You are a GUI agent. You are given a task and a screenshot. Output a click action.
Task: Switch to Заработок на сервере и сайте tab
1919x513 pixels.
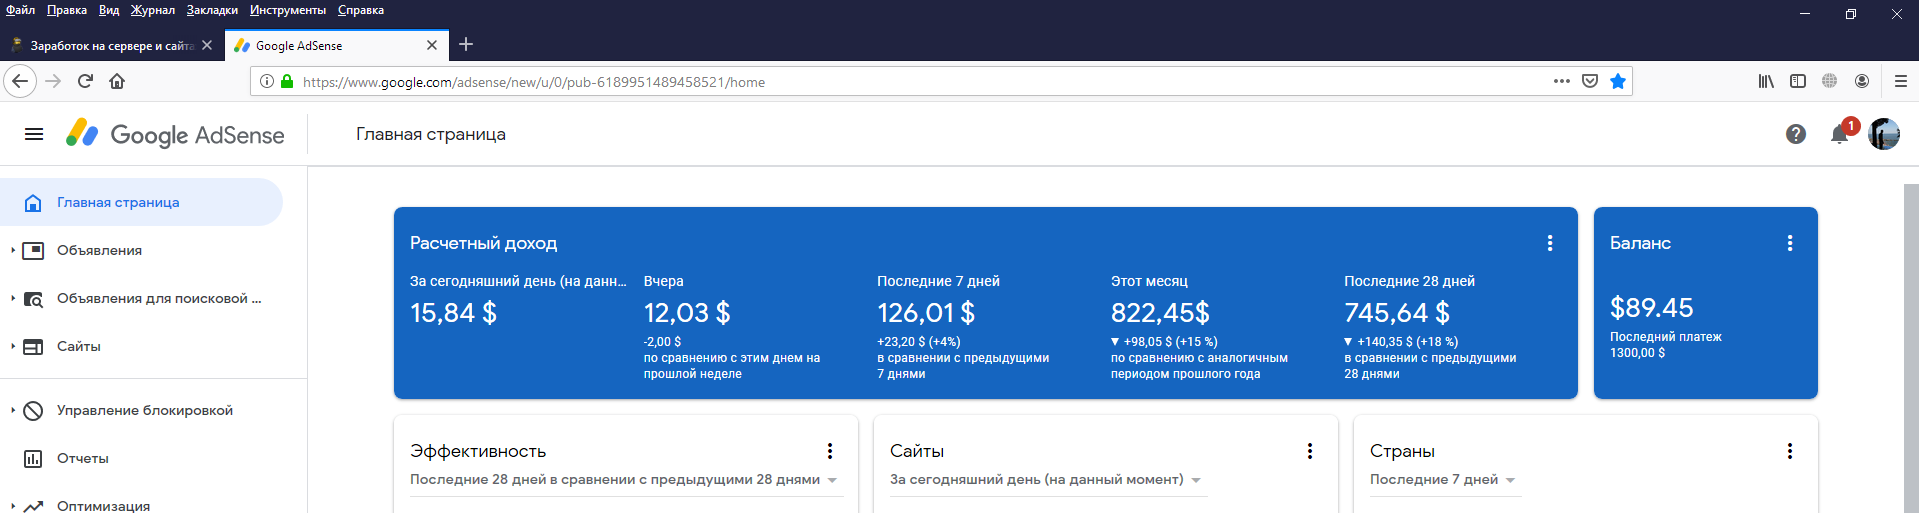tap(110, 45)
